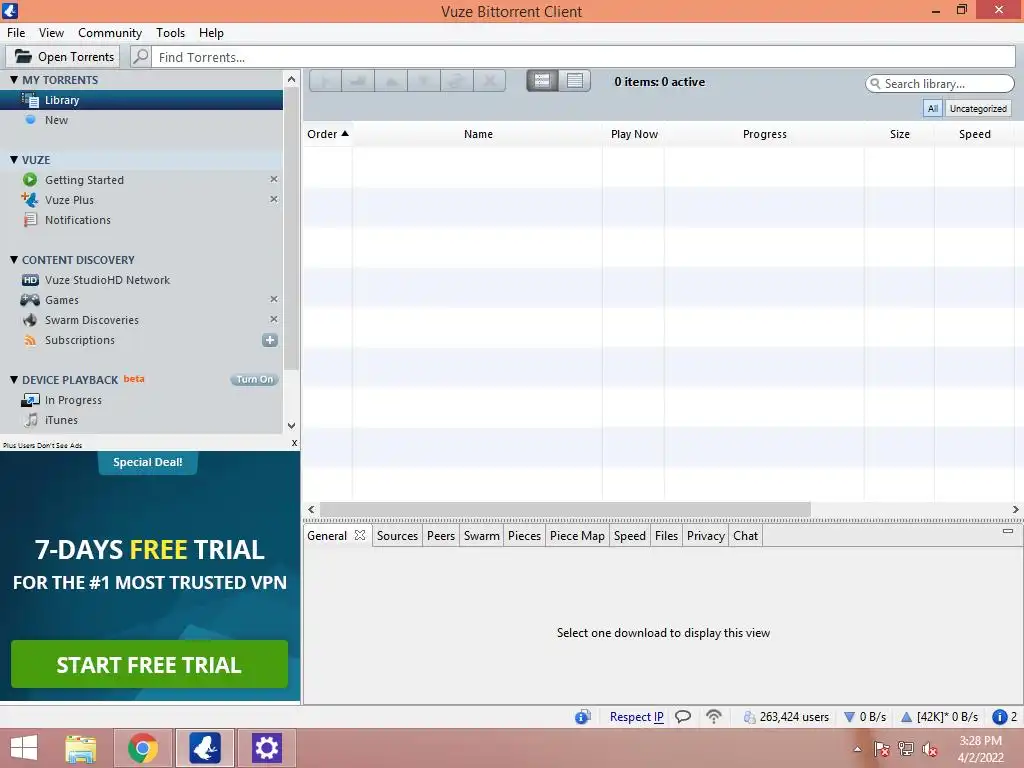Collapse the DEVICE PLAYBACK section
The width and height of the screenshot is (1024, 768).
pos(14,379)
